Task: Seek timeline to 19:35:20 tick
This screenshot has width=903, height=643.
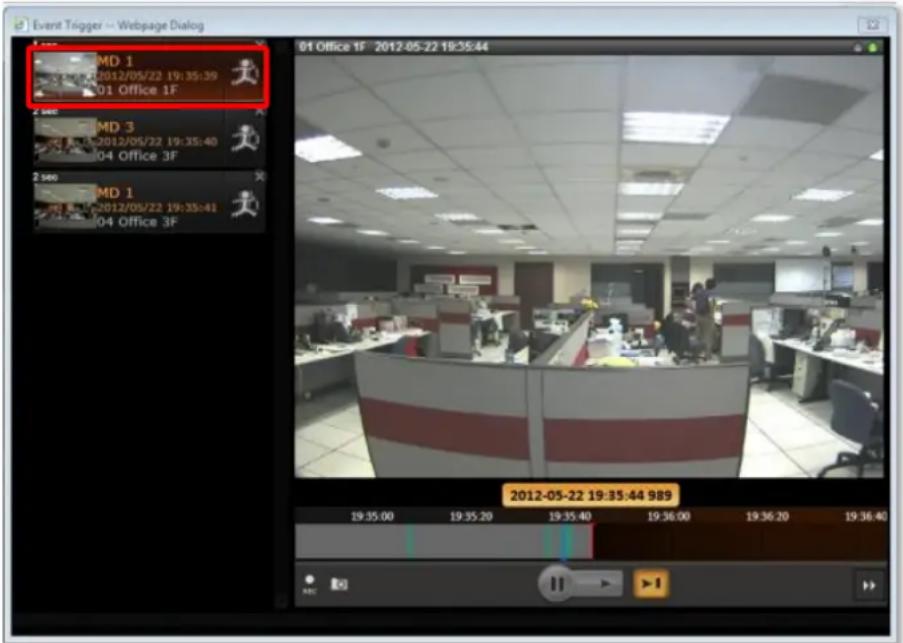Action: tap(471, 516)
